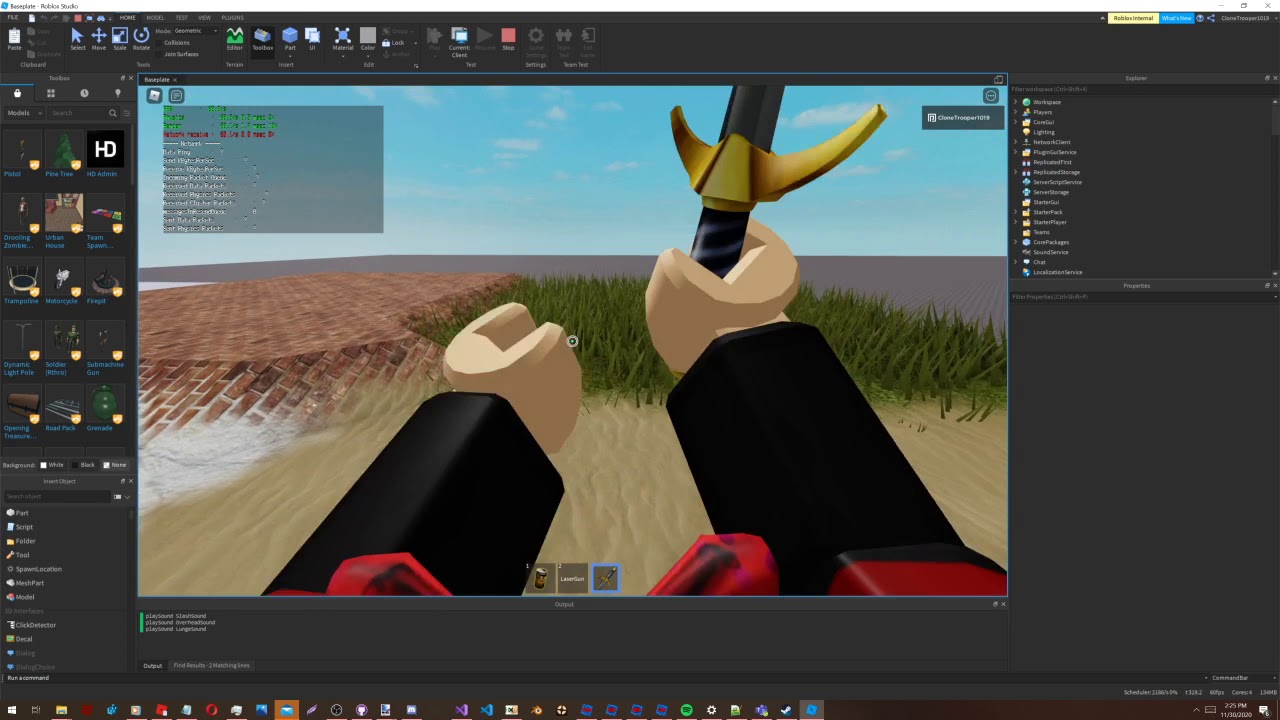Open the Color swatch in Edit
Image resolution: width=1280 pixels, height=720 pixels.
367,36
